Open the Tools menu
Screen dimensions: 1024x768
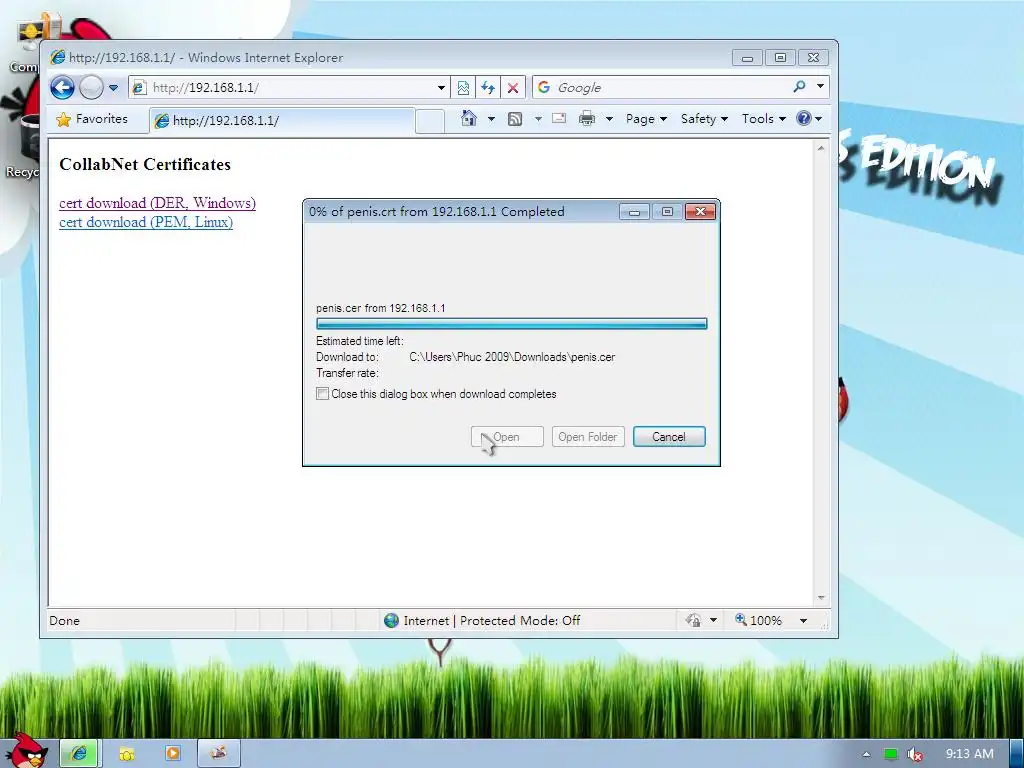[x=763, y=119]
